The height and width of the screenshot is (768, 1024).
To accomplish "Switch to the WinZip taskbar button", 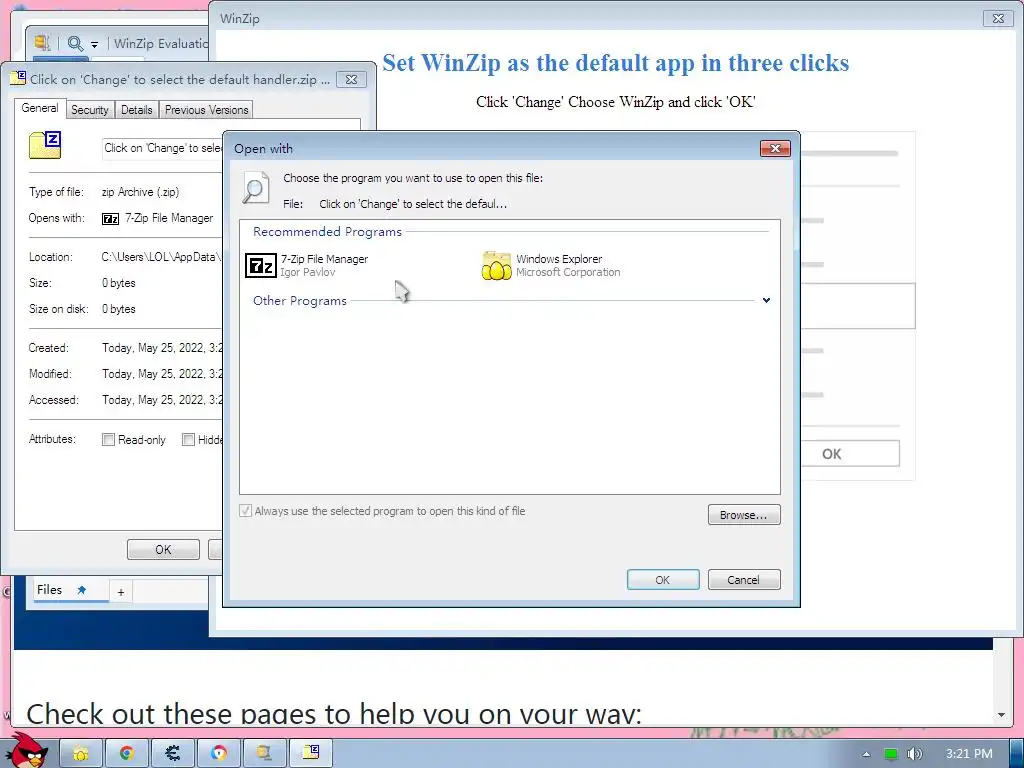I will coord(264,753).
